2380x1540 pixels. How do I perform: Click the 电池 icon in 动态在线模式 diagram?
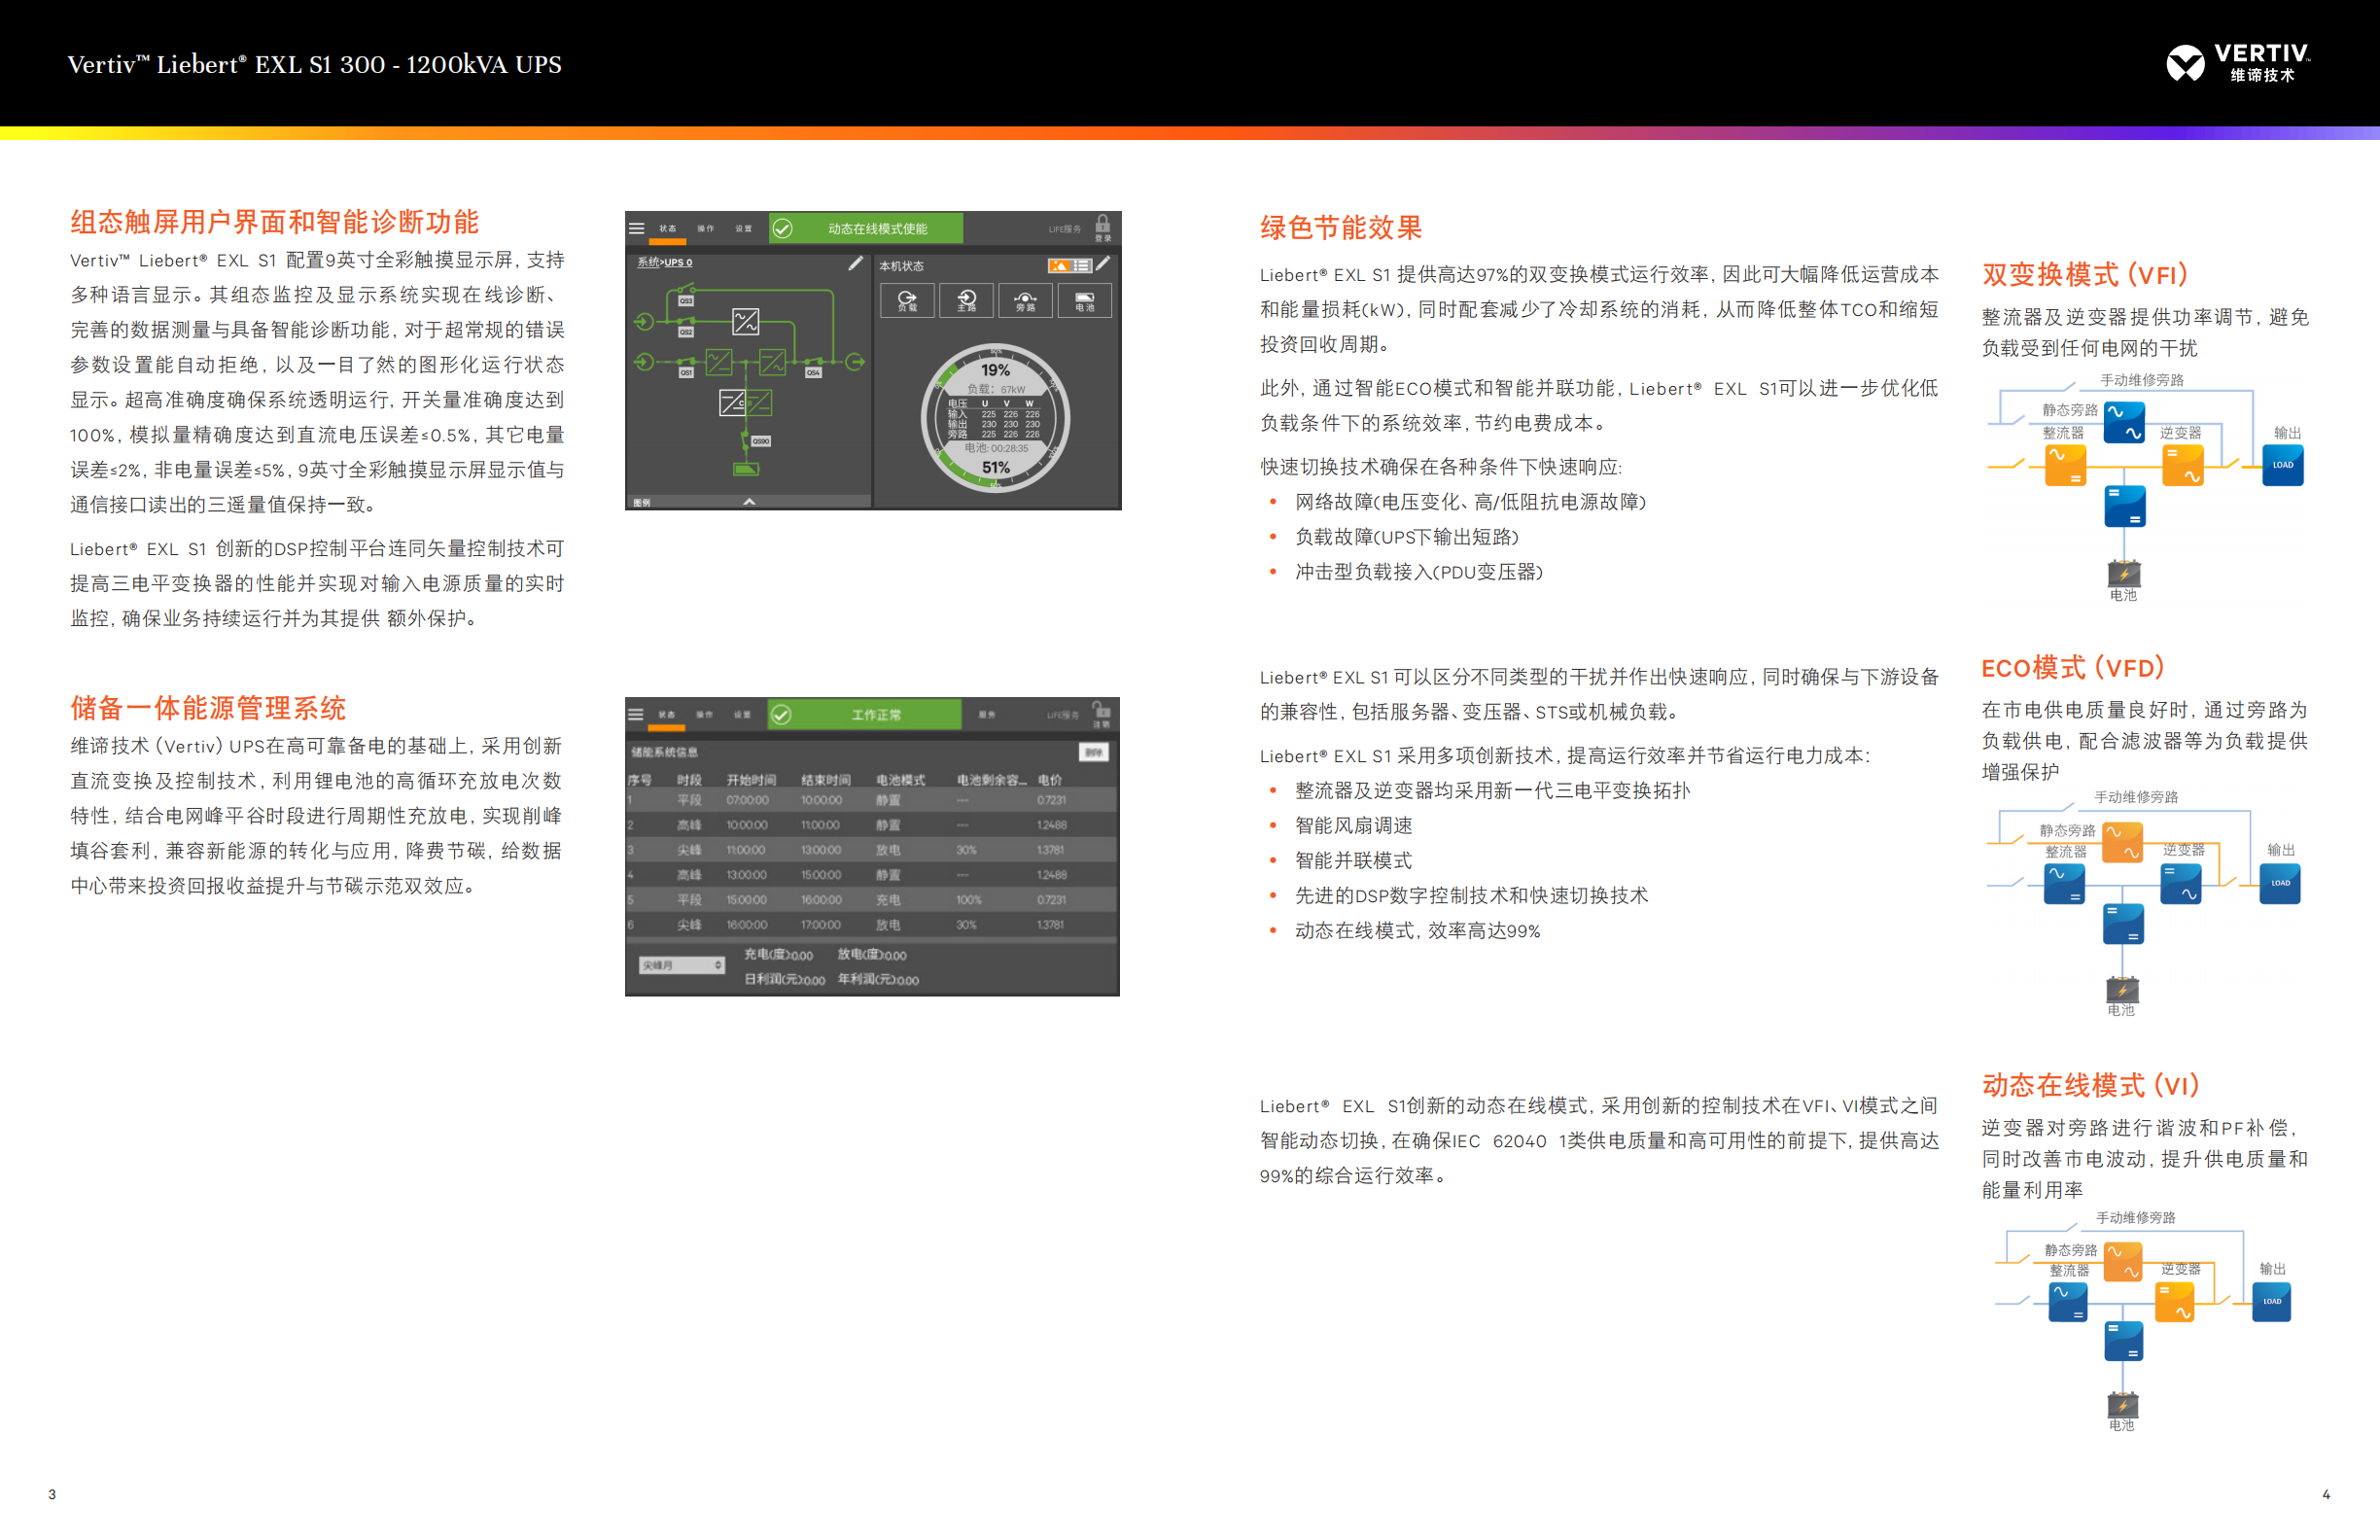[x=2122, y=1405]
